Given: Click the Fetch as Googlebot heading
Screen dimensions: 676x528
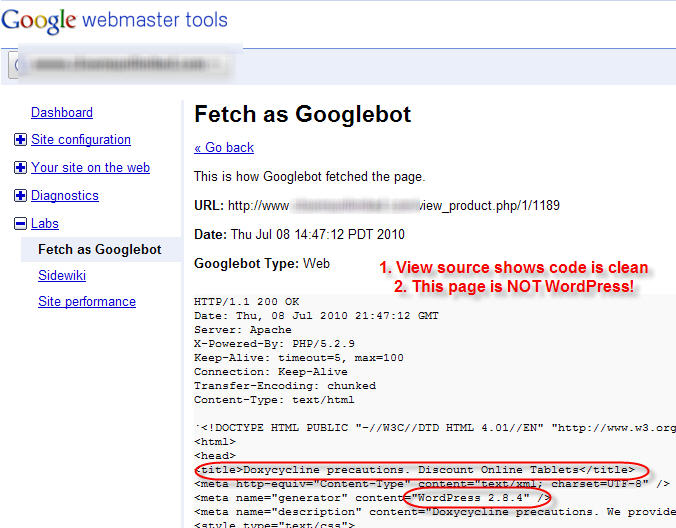Looking at the screenshot, I should point(303,114).
